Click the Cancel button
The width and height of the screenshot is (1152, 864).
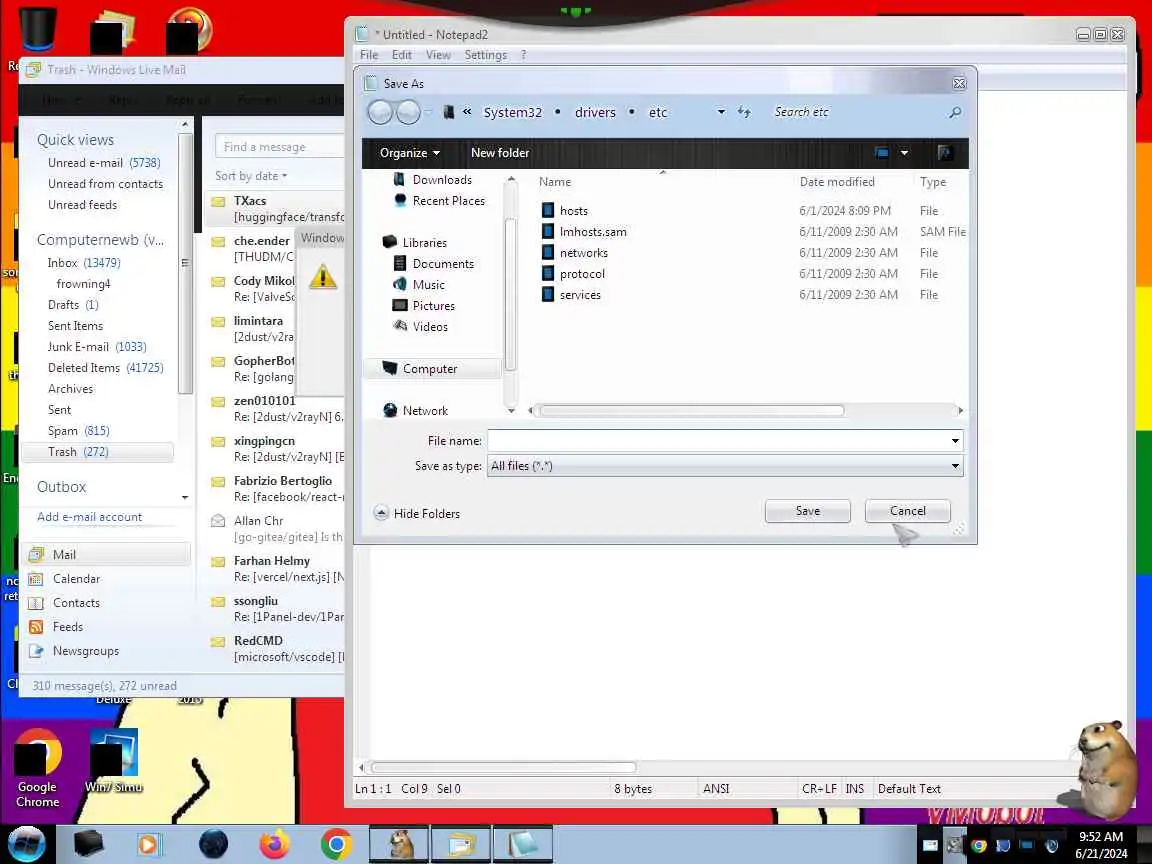907,511
